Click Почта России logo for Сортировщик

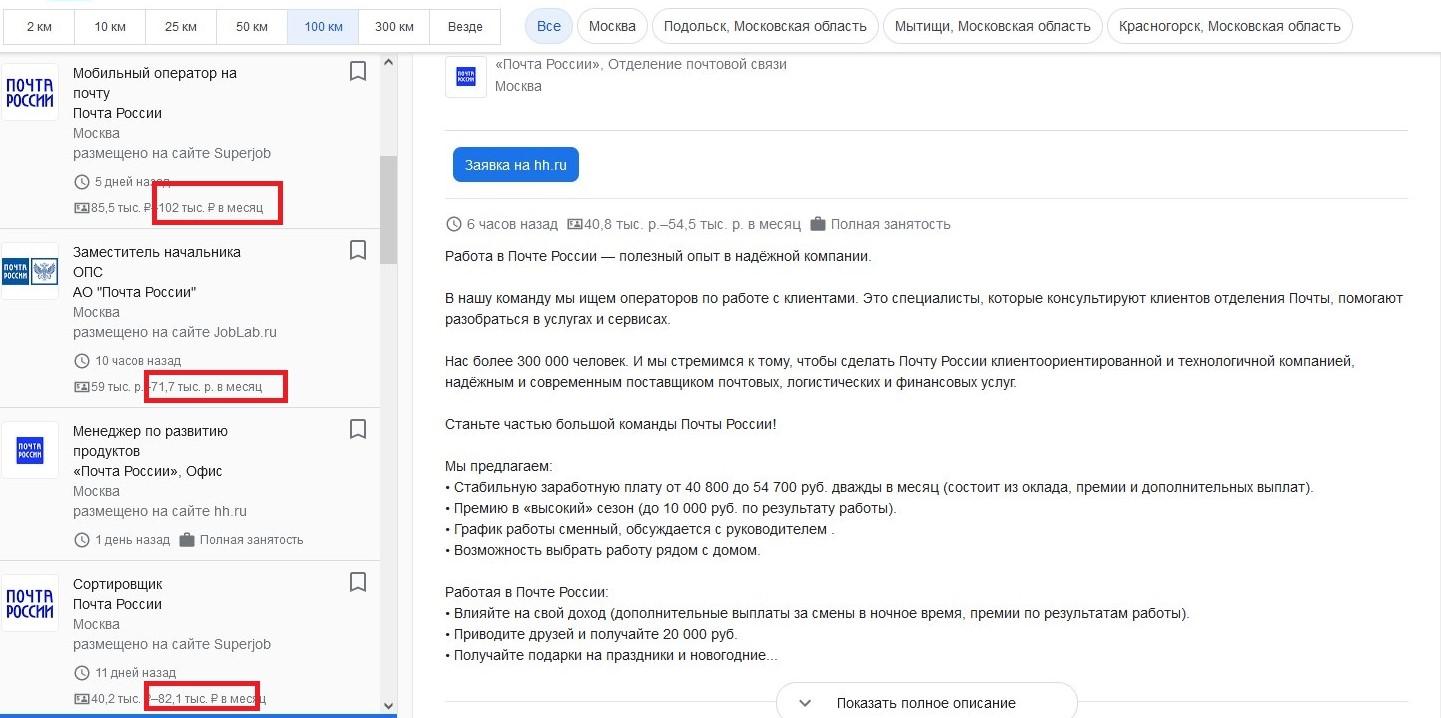click(30, 603)
